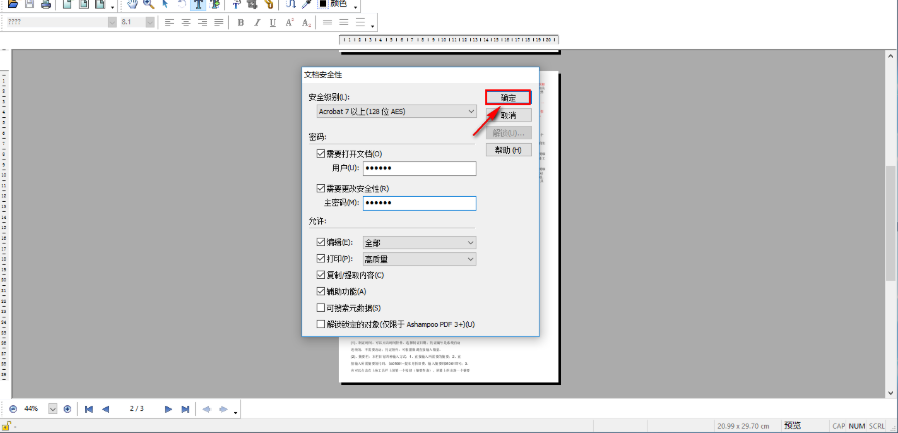Toggle 复制/提取内容 checkbox

point(321,275)
